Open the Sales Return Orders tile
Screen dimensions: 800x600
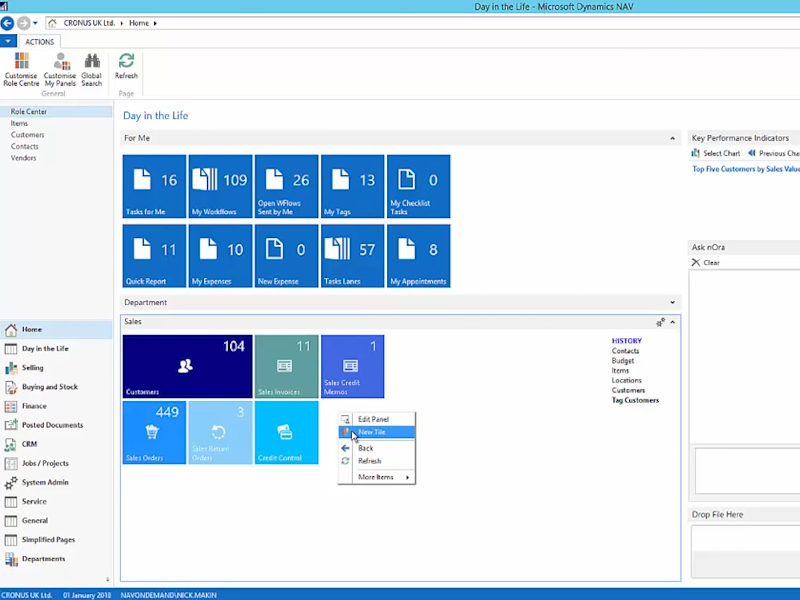pos(220,433)
